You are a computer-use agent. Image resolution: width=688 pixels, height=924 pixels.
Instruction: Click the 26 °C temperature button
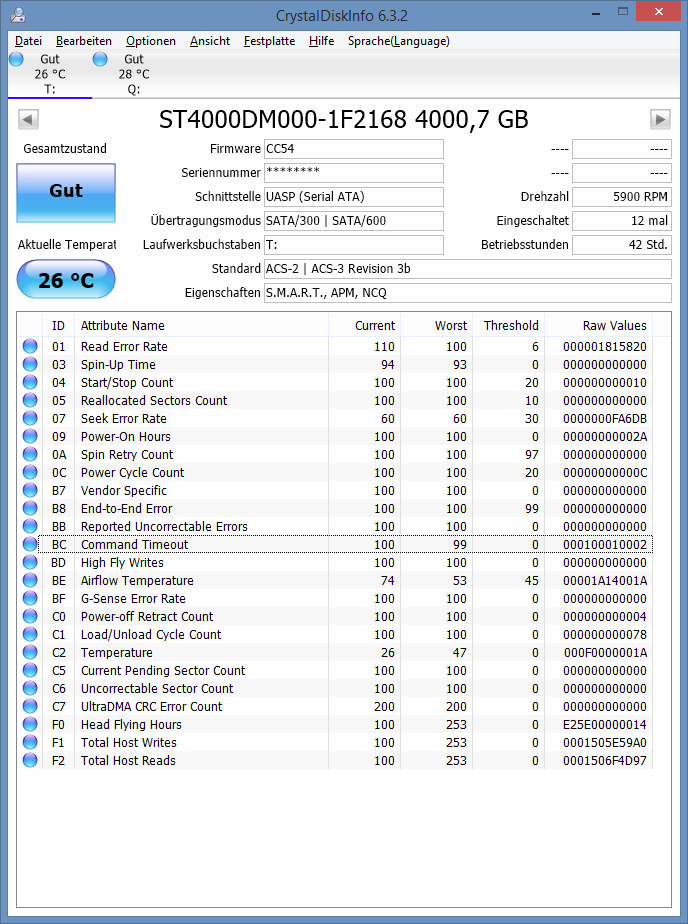coord(66,279)
